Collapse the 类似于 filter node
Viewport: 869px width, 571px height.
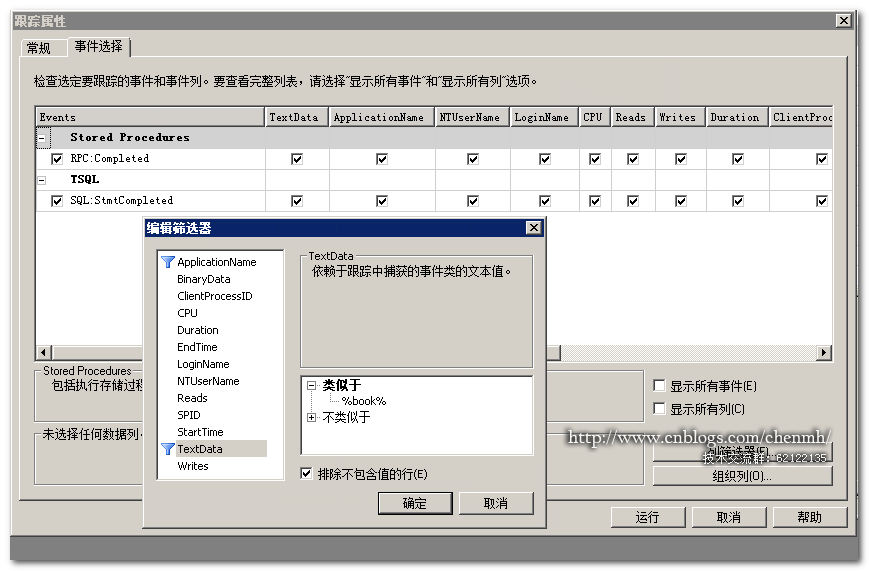[x=311, y=385]
